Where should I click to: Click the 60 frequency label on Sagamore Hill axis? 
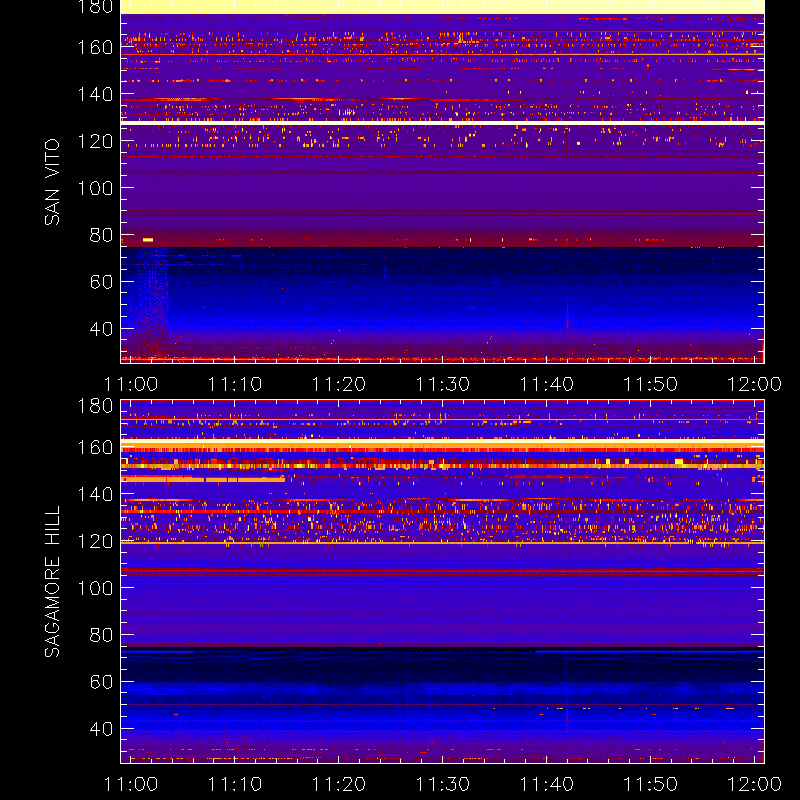click(101, 682)
